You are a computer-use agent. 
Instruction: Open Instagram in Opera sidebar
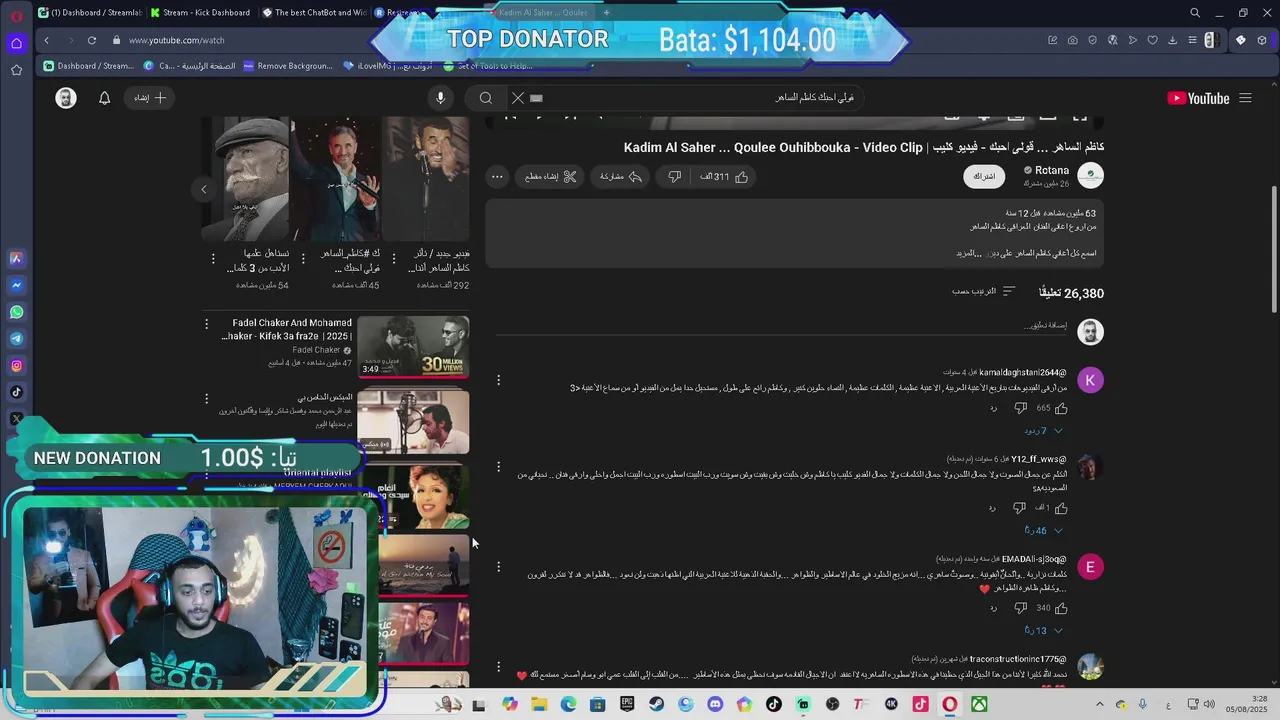coord(16,366)
